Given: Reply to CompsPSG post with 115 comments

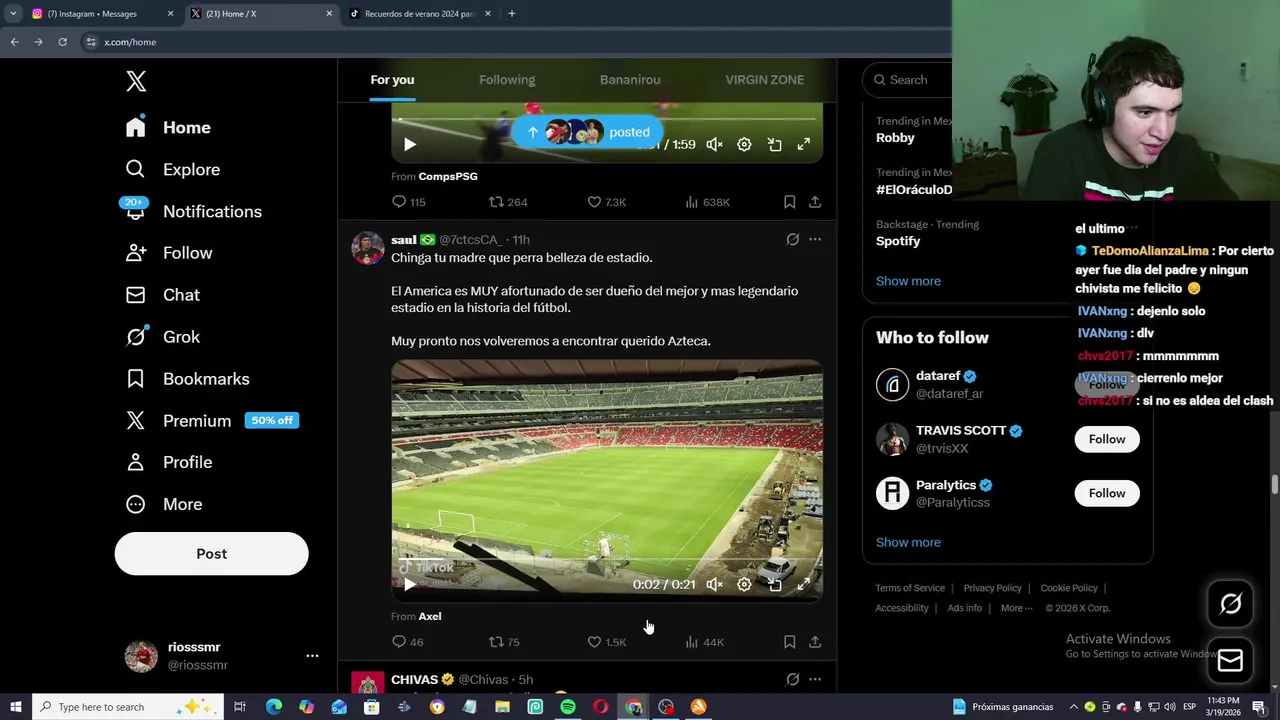Looking at the screenshot, I should [x=408, y=202].
